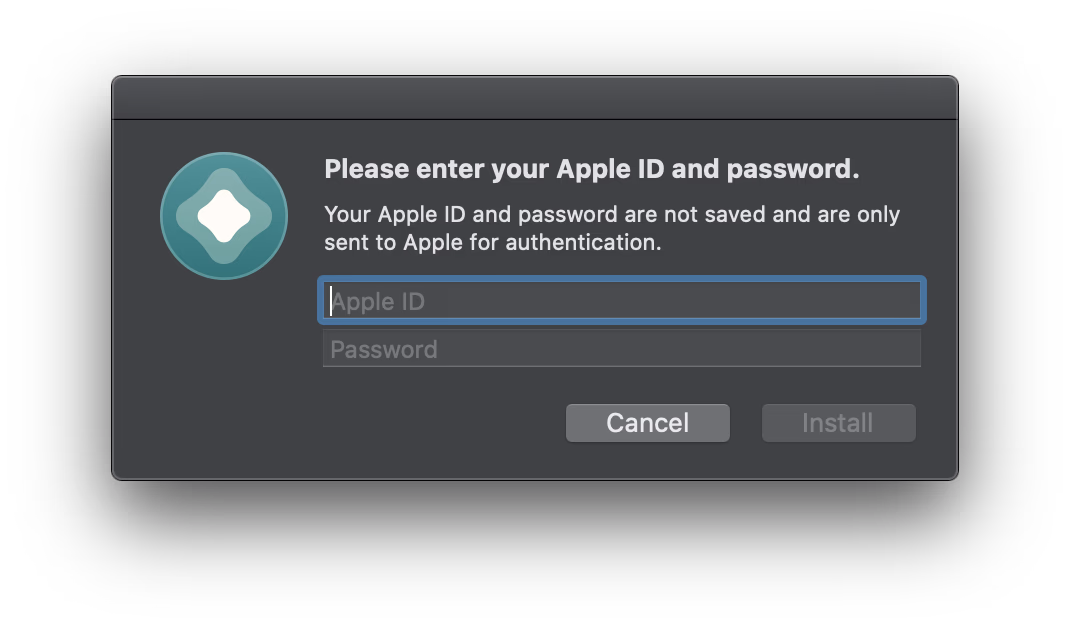Viewport: 1070px width, 628px height.
Task: Click into the Password field
Action: pyautogui.click(x=621, y=349)
